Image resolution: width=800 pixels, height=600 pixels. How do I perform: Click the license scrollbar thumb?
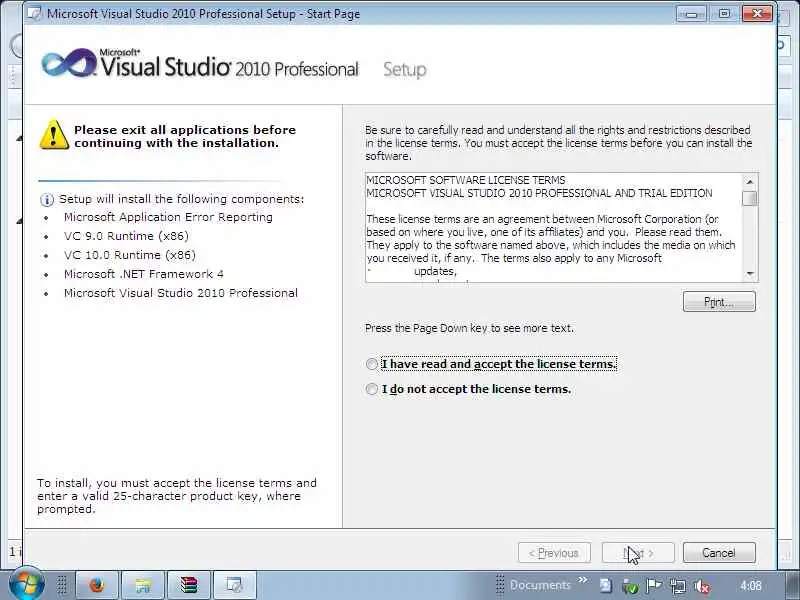pos(750,198)
